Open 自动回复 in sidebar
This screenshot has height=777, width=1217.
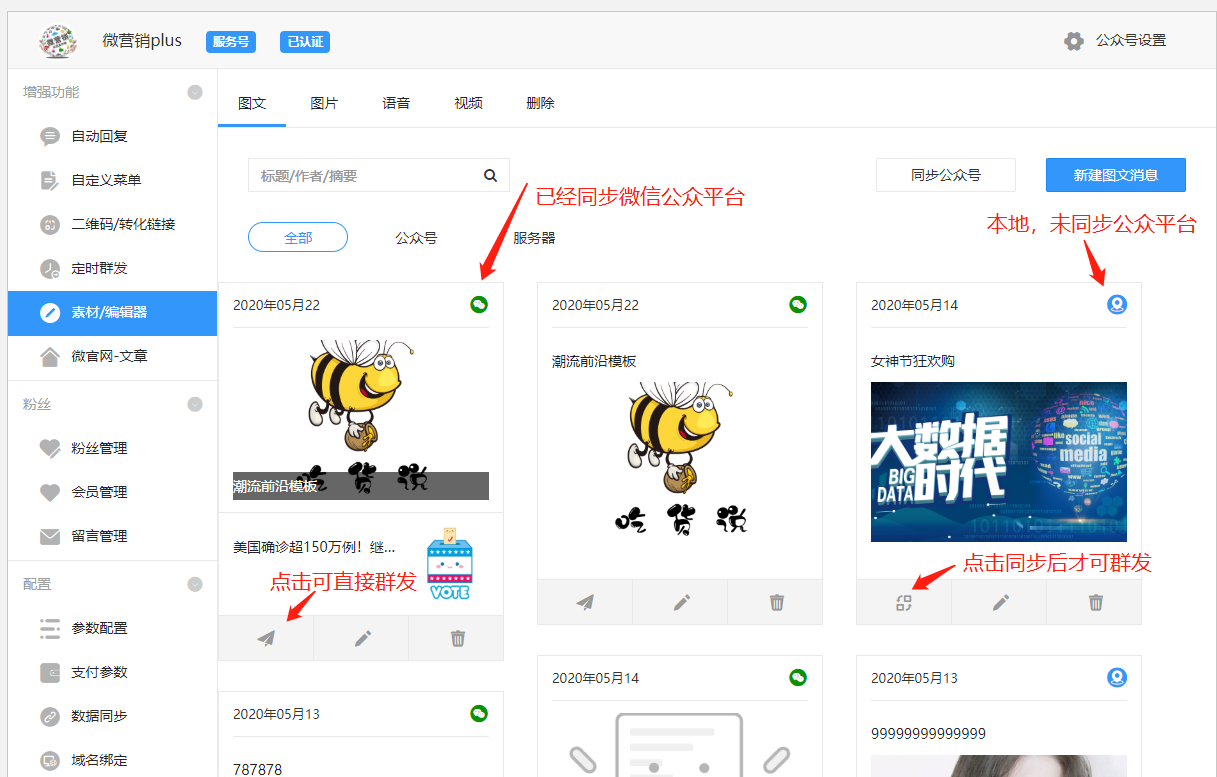(99, 136)
